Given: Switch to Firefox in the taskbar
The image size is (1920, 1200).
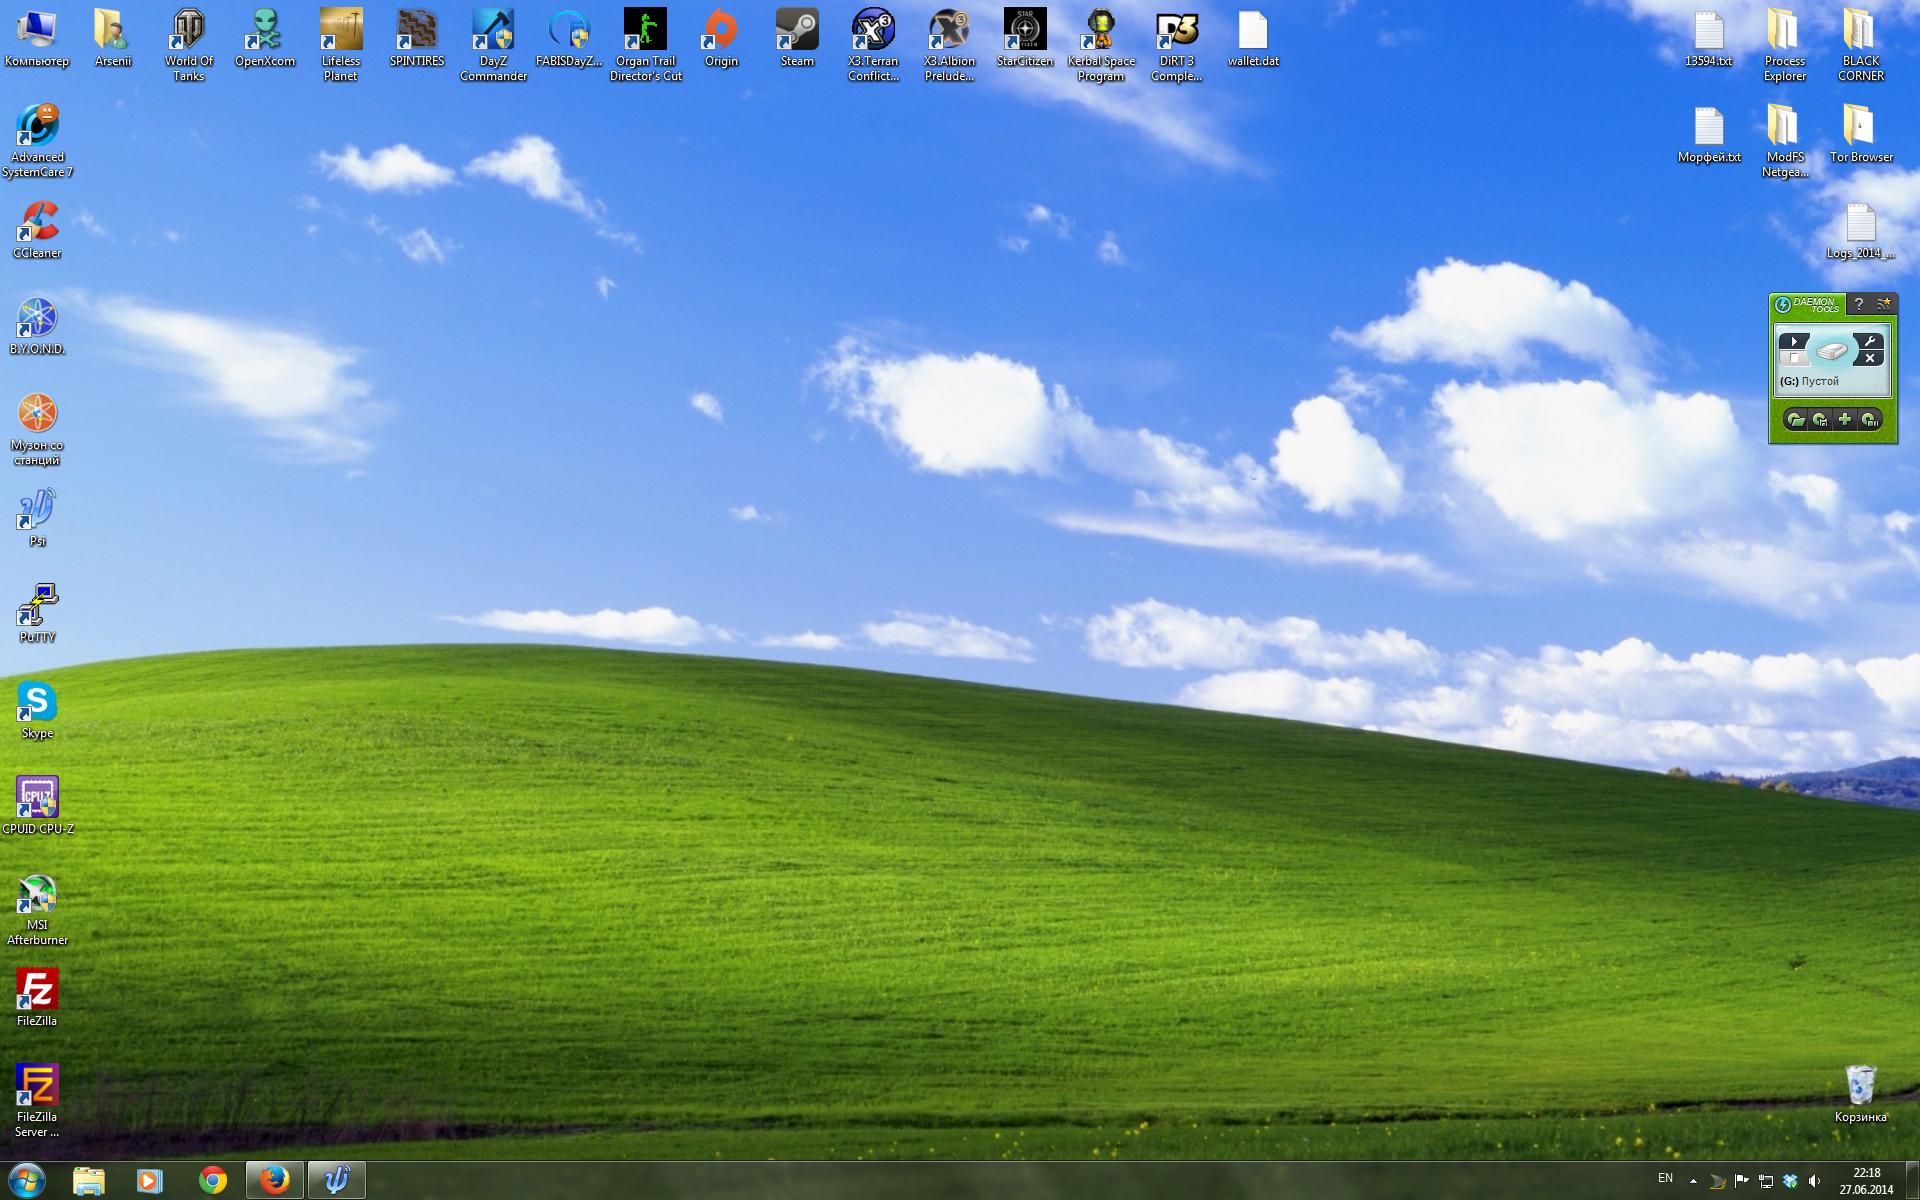Looking at the screenshot, I should pos(274,1181).
